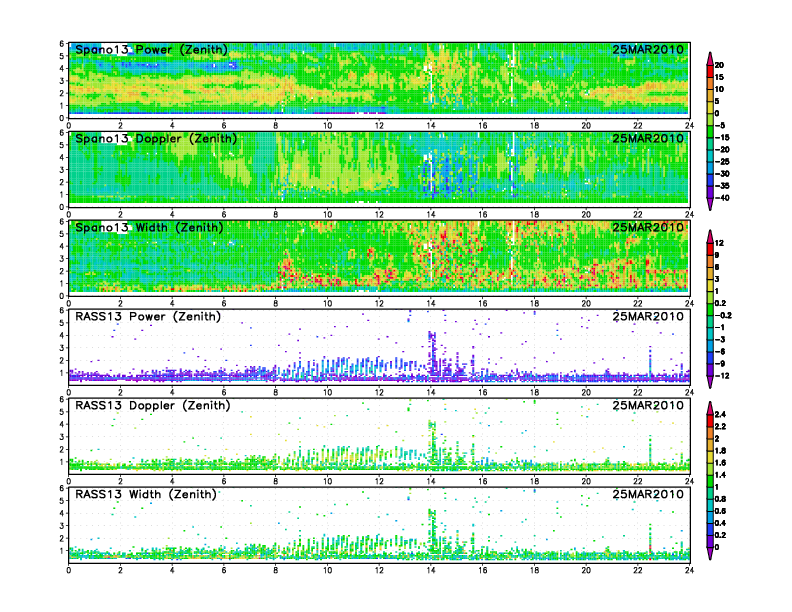The height and width of the screenshot is (612, 792).
Task: Click the label 2.4 on the bottom colorbar
Action: click(720, 414)
